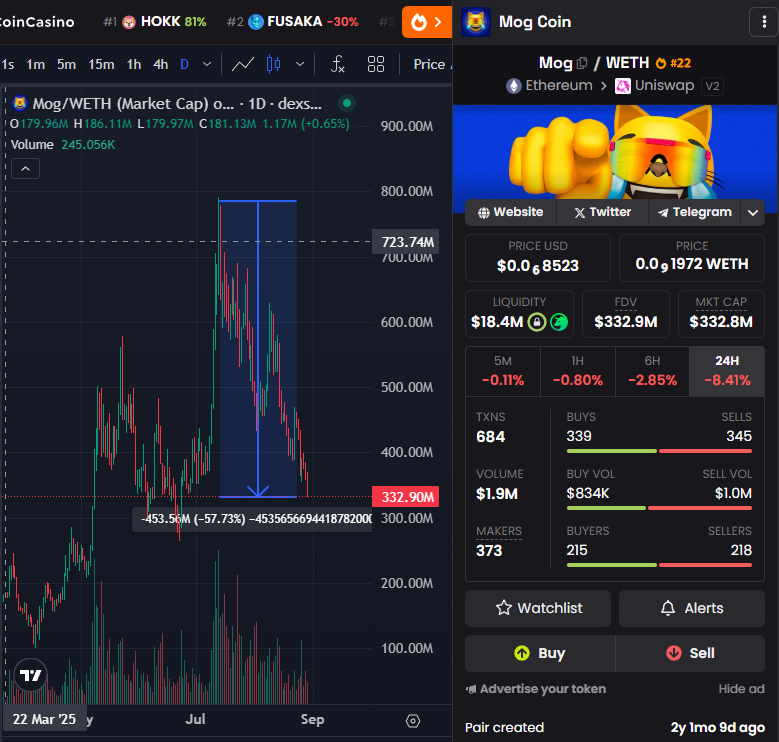Click the HOKK token icon in trending bar
The image size is (779, 742).
click(129, 22)
